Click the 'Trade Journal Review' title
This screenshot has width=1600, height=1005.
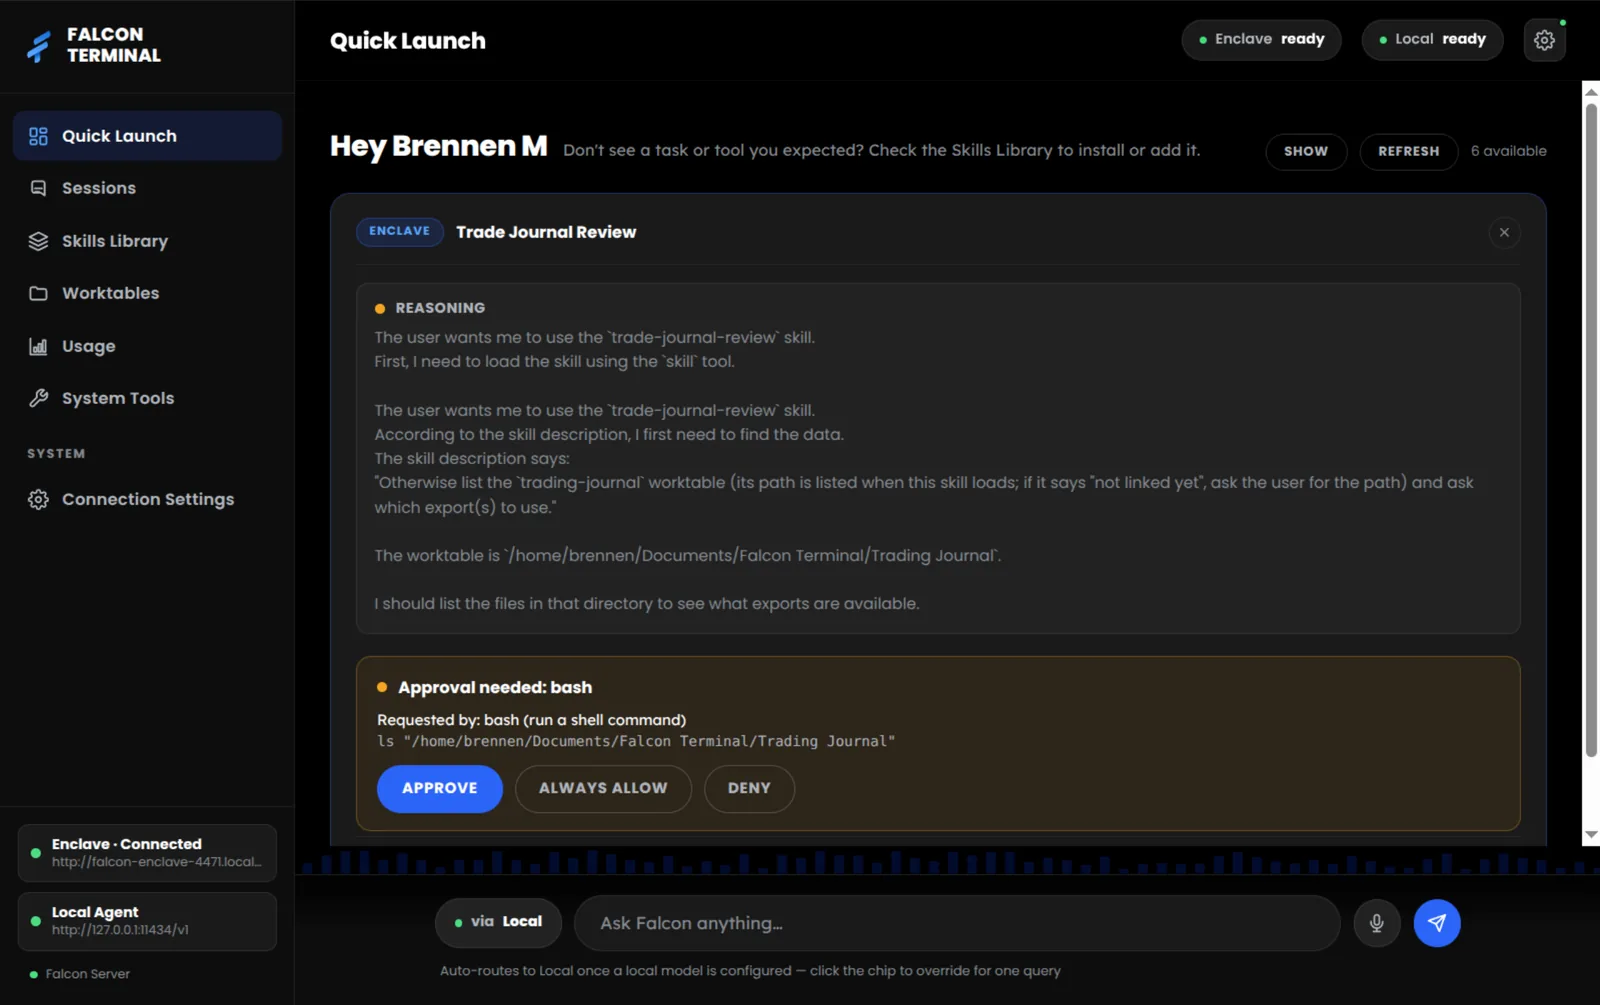pos(546,232)
